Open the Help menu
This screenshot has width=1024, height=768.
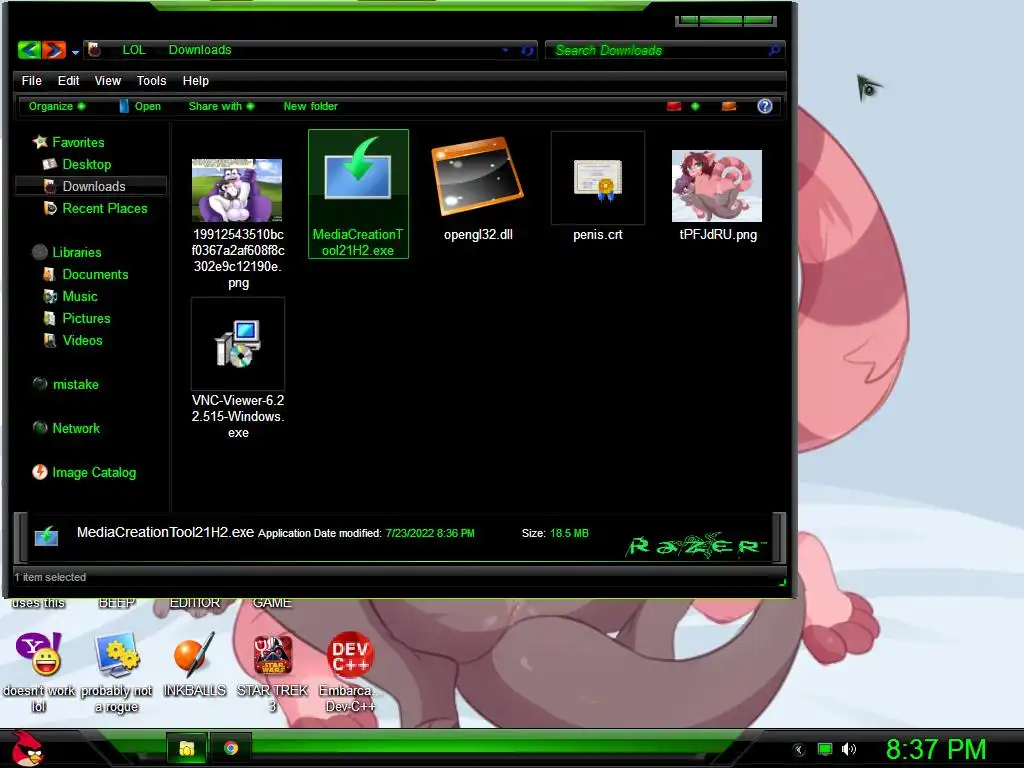click(x=195, y=81)
